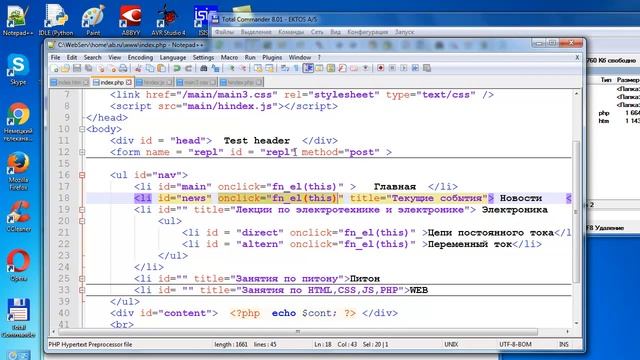Click the Paste clipboard toolbar icon
This screenshot has width=640, height=360.
pyautogui.click(x=161, y=69)
